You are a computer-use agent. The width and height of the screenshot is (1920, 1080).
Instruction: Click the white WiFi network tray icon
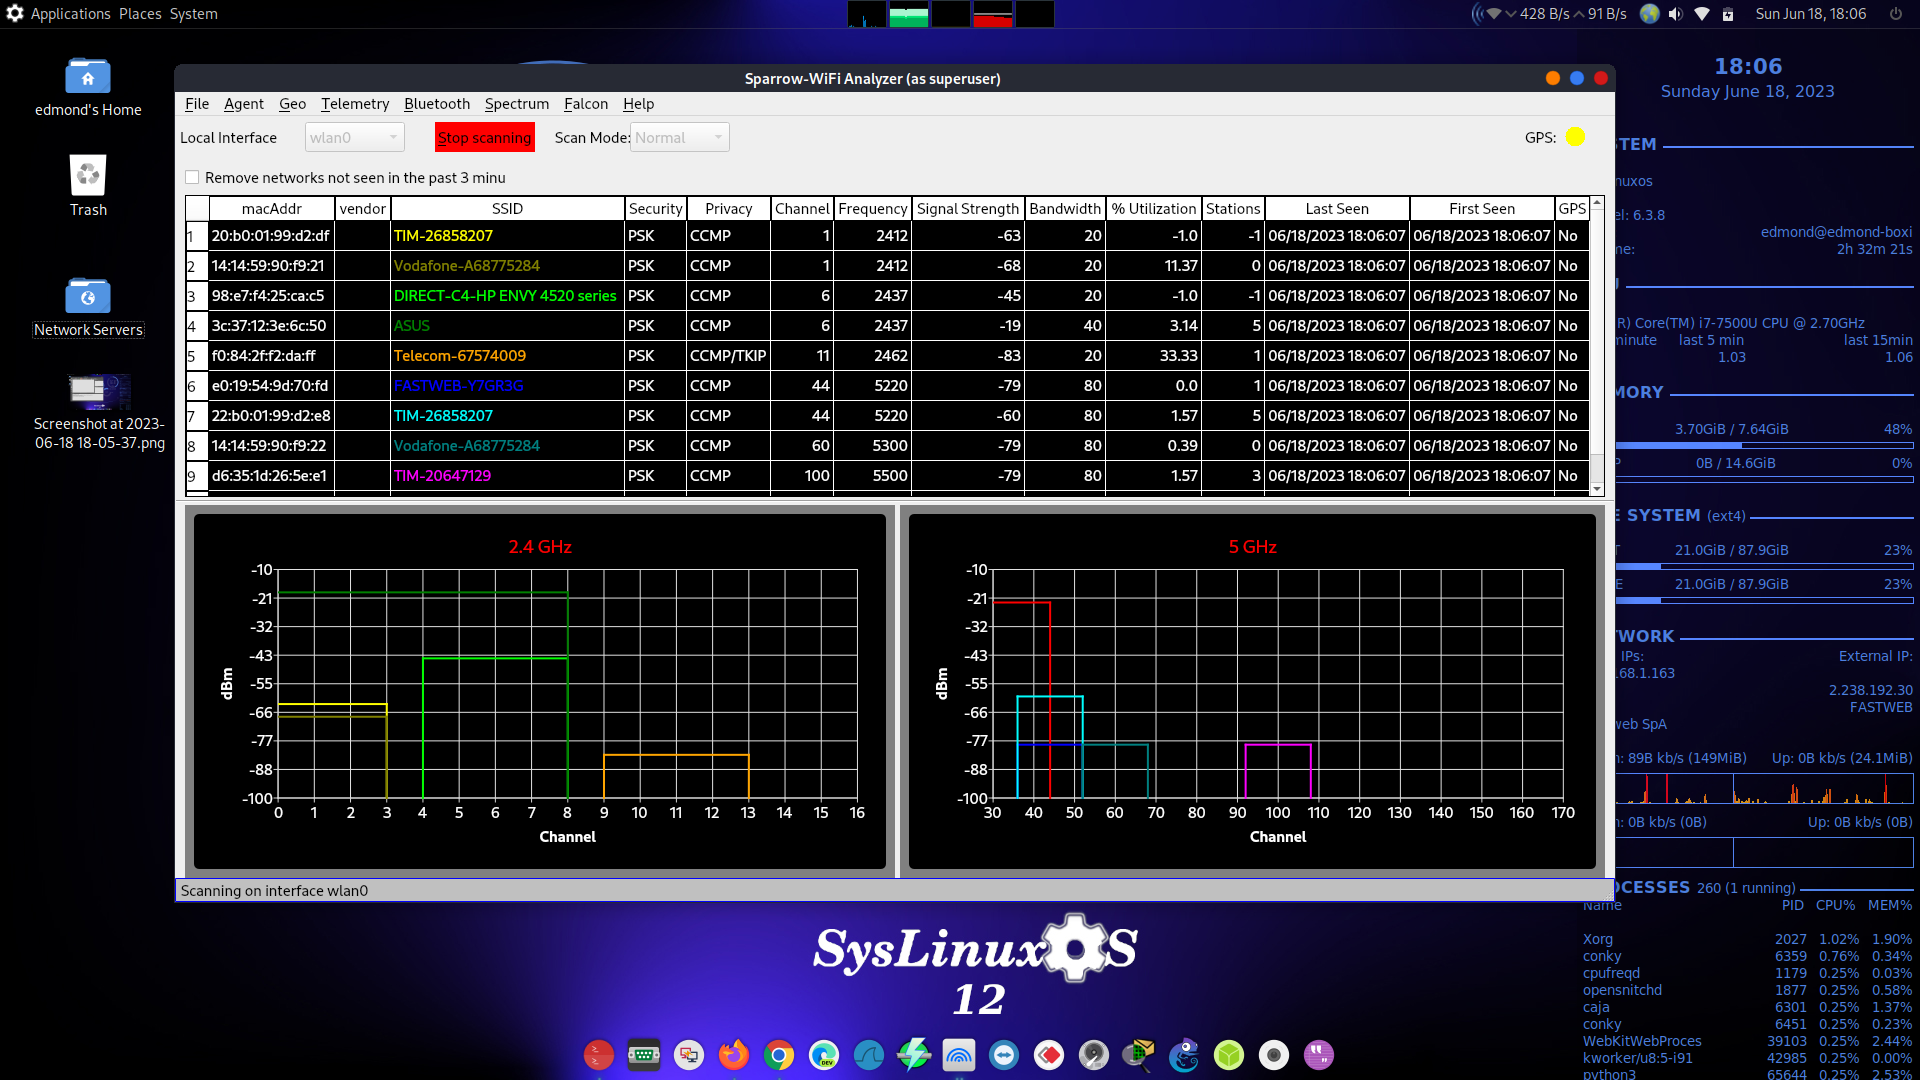tap(1702, 14)
